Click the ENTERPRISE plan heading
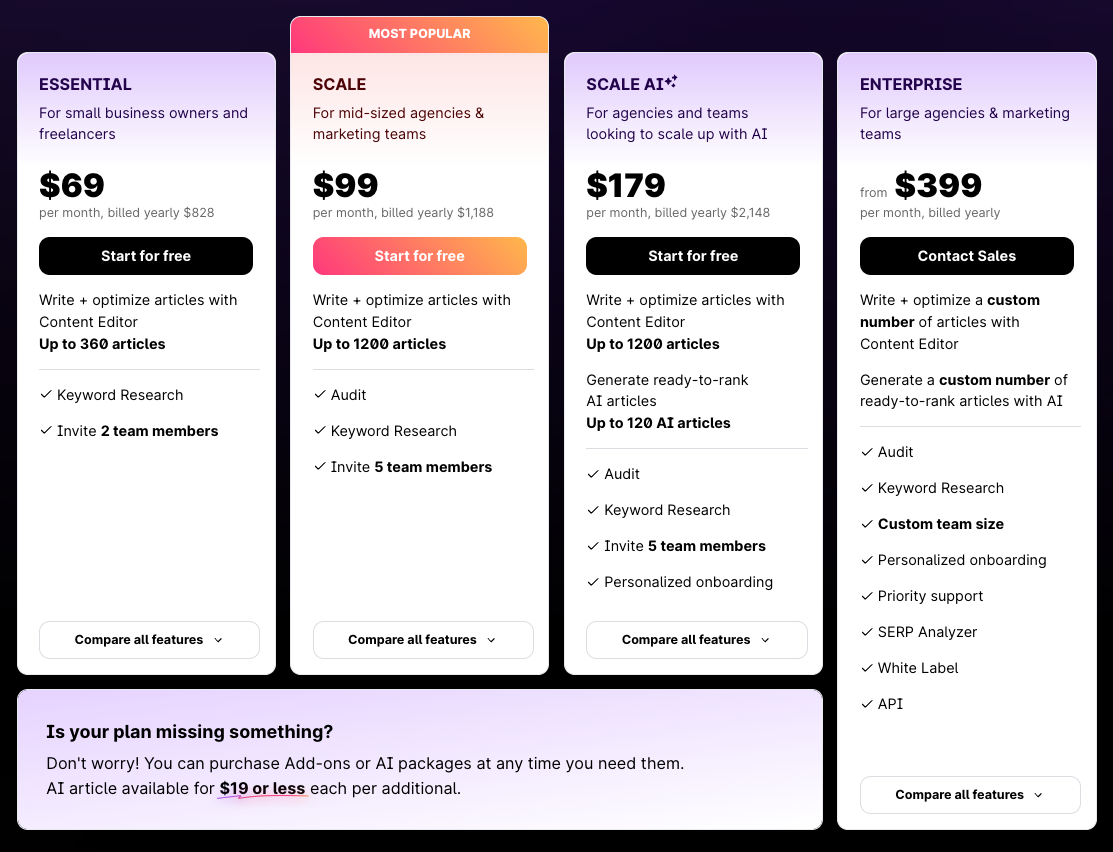1113x852 pixels. click(911, 85)
